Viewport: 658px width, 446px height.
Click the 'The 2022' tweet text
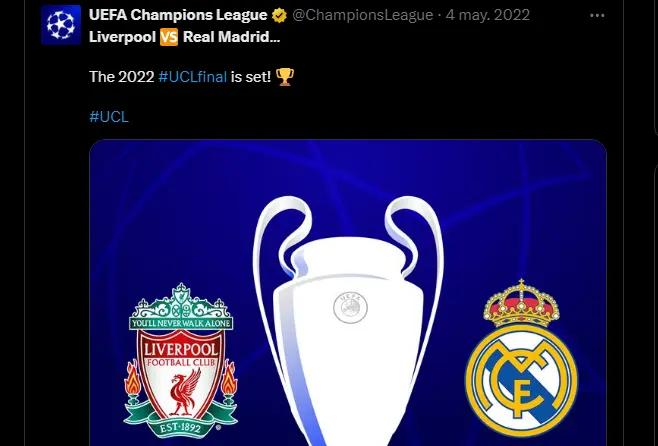click(122, 77)
